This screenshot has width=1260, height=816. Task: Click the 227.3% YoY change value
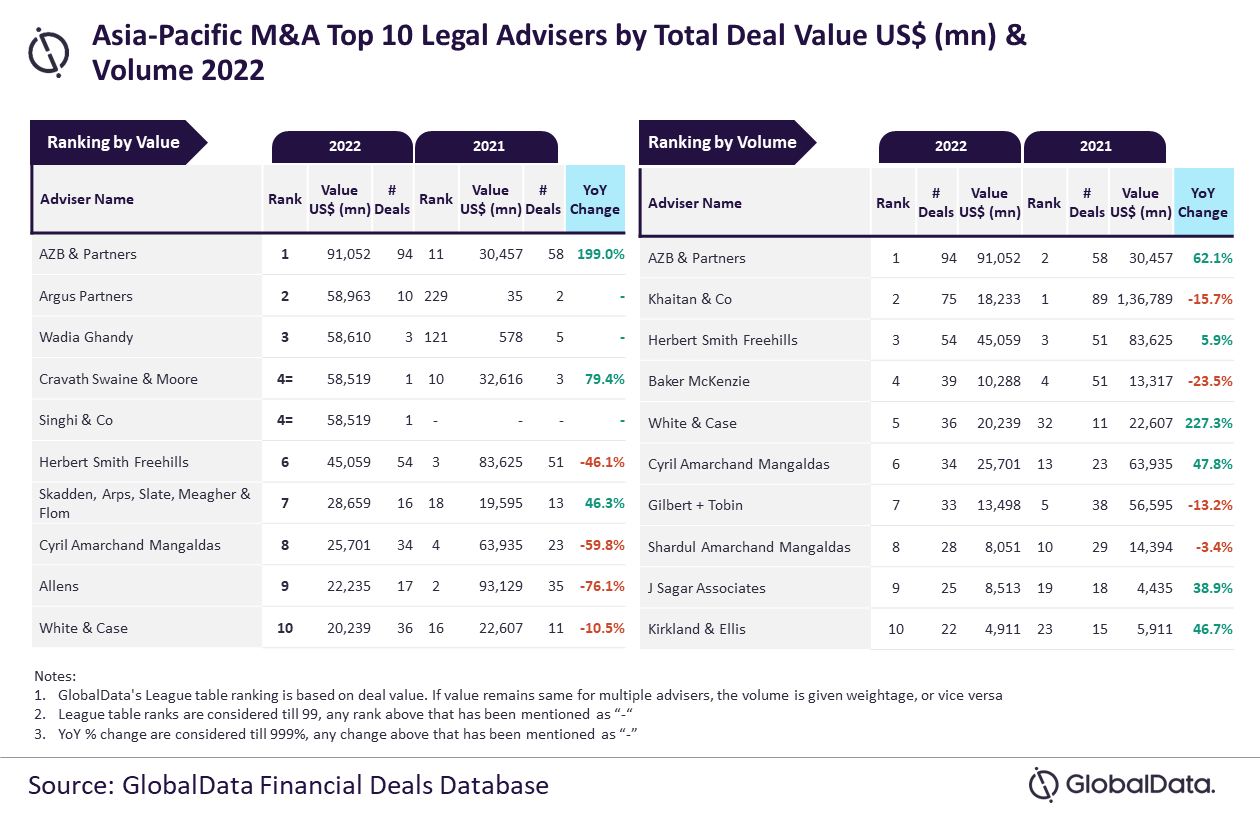[x=1207, y=423]
